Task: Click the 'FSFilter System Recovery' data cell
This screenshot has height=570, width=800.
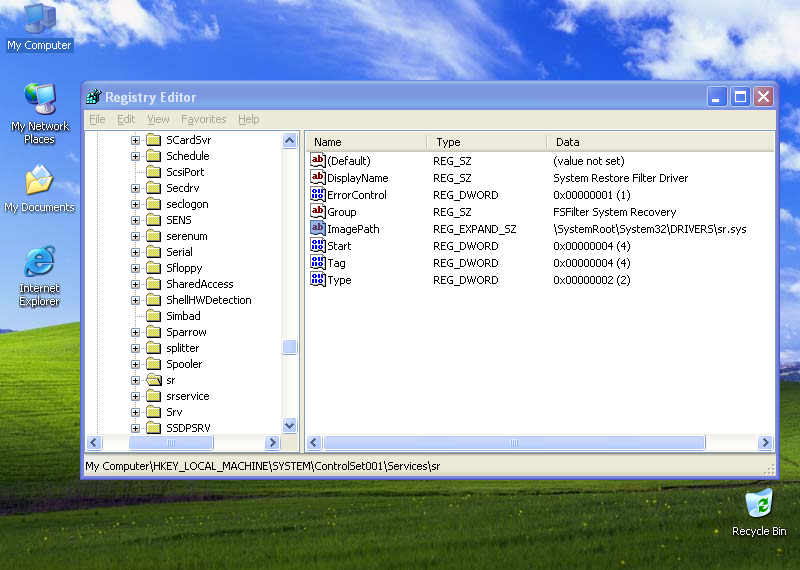Action: click(x=614, y=212)
